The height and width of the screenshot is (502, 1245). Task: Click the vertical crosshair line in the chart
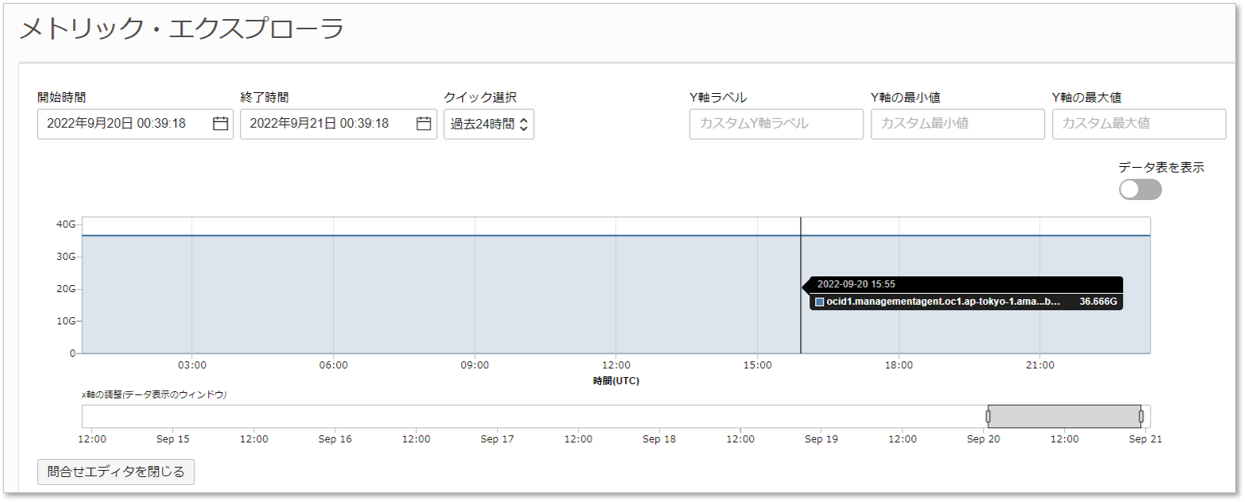click(x=801, y=250)
